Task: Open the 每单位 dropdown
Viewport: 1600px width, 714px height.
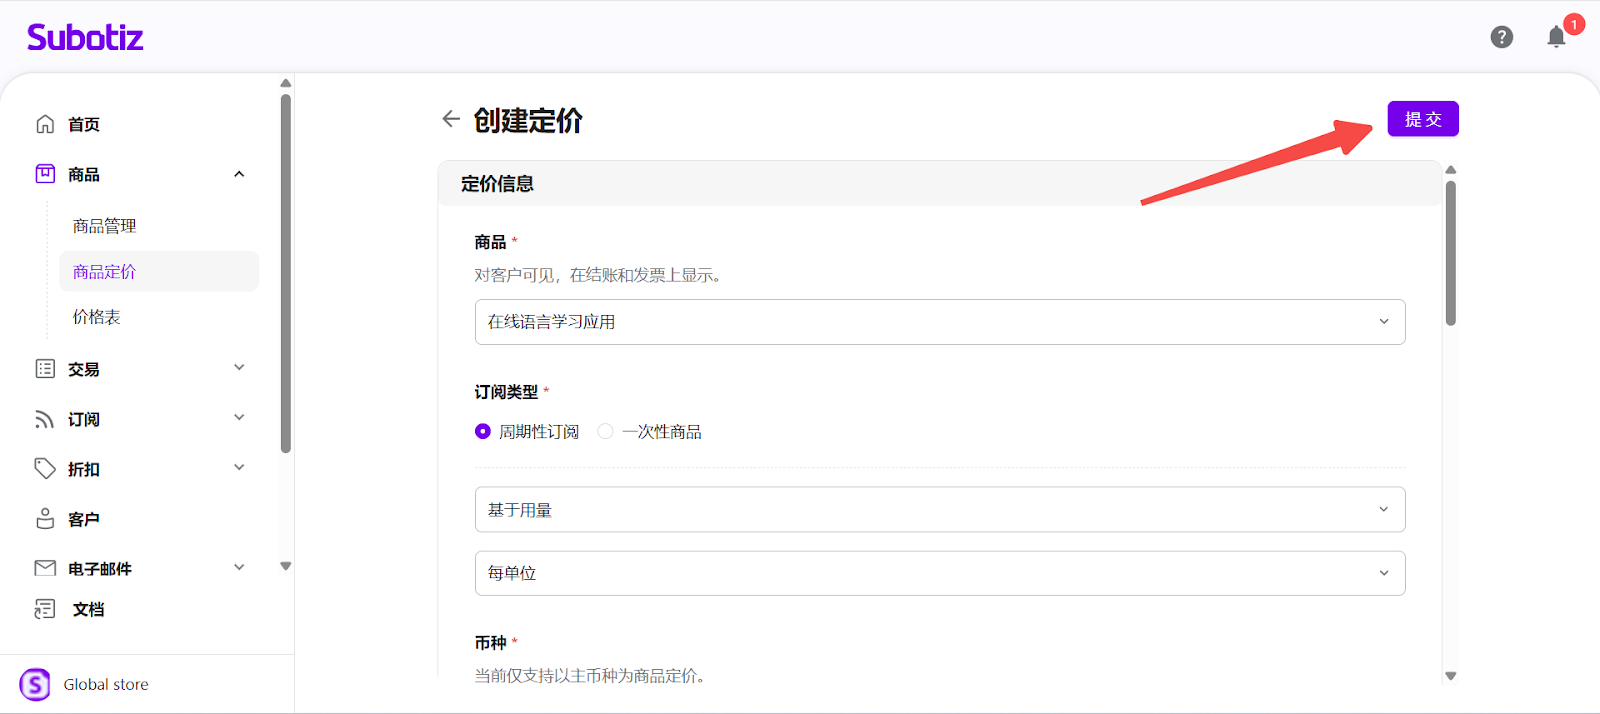Action: pos(939,573)
